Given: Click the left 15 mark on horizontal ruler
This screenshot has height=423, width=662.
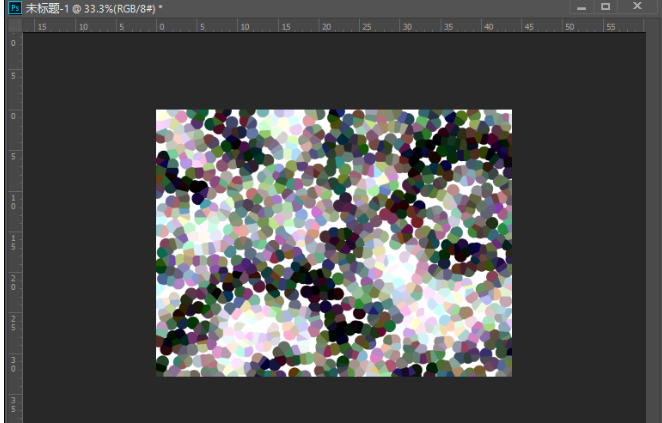Looking at the screenshot, I should (x=42, y=26).
